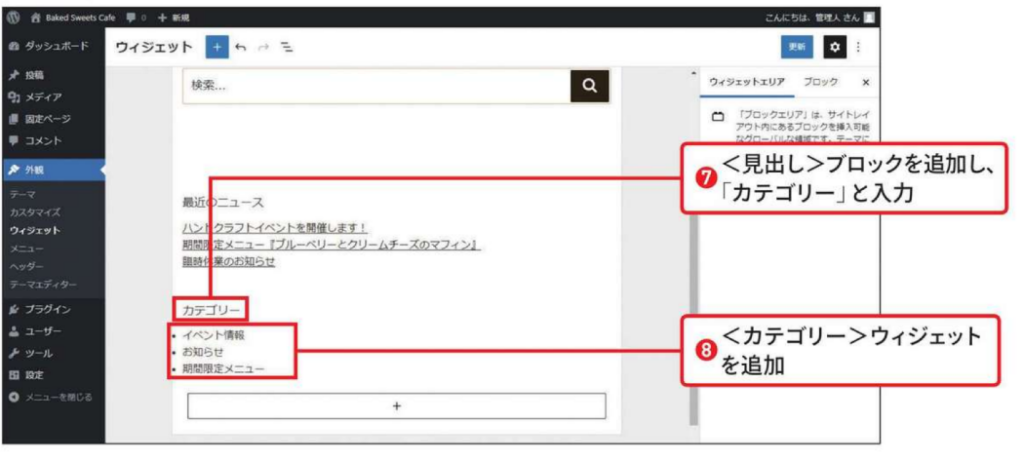Click the magnifier search button
The image size is (1024, 460).
[590, 86]
